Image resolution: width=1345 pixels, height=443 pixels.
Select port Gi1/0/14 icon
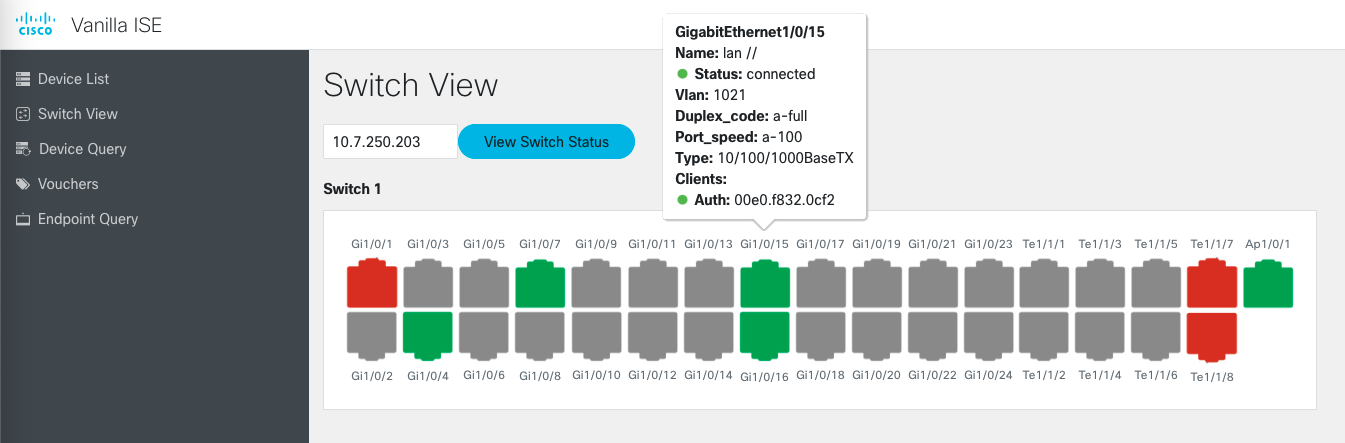(708, 336)
